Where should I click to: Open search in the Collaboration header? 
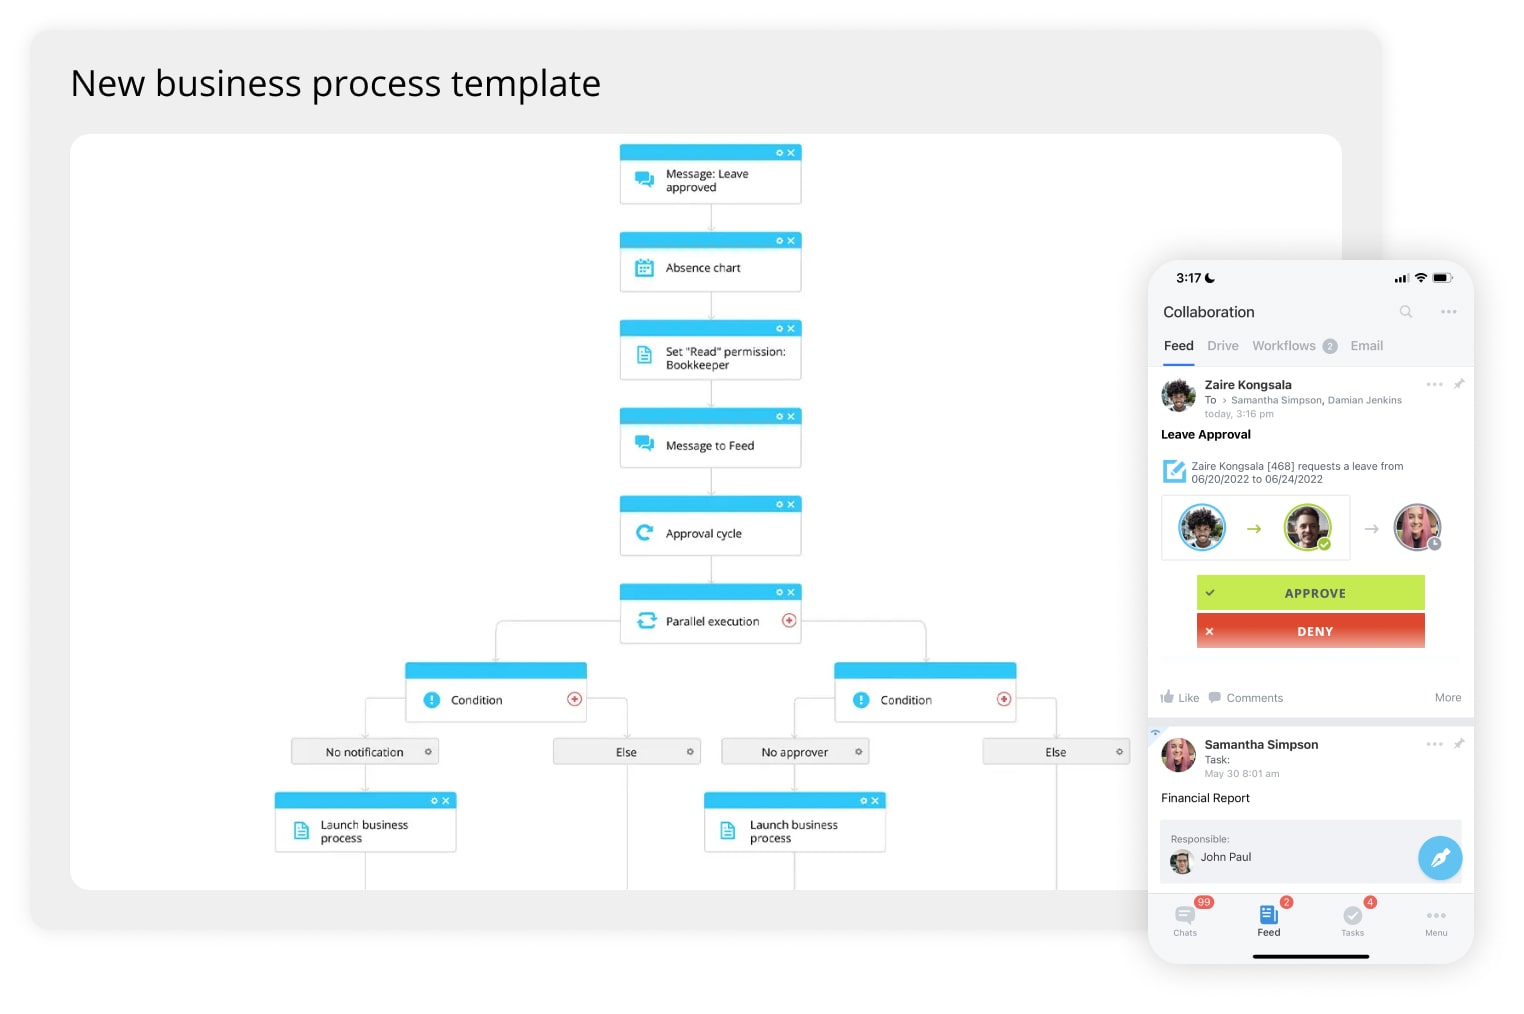tap(1406, 312)
